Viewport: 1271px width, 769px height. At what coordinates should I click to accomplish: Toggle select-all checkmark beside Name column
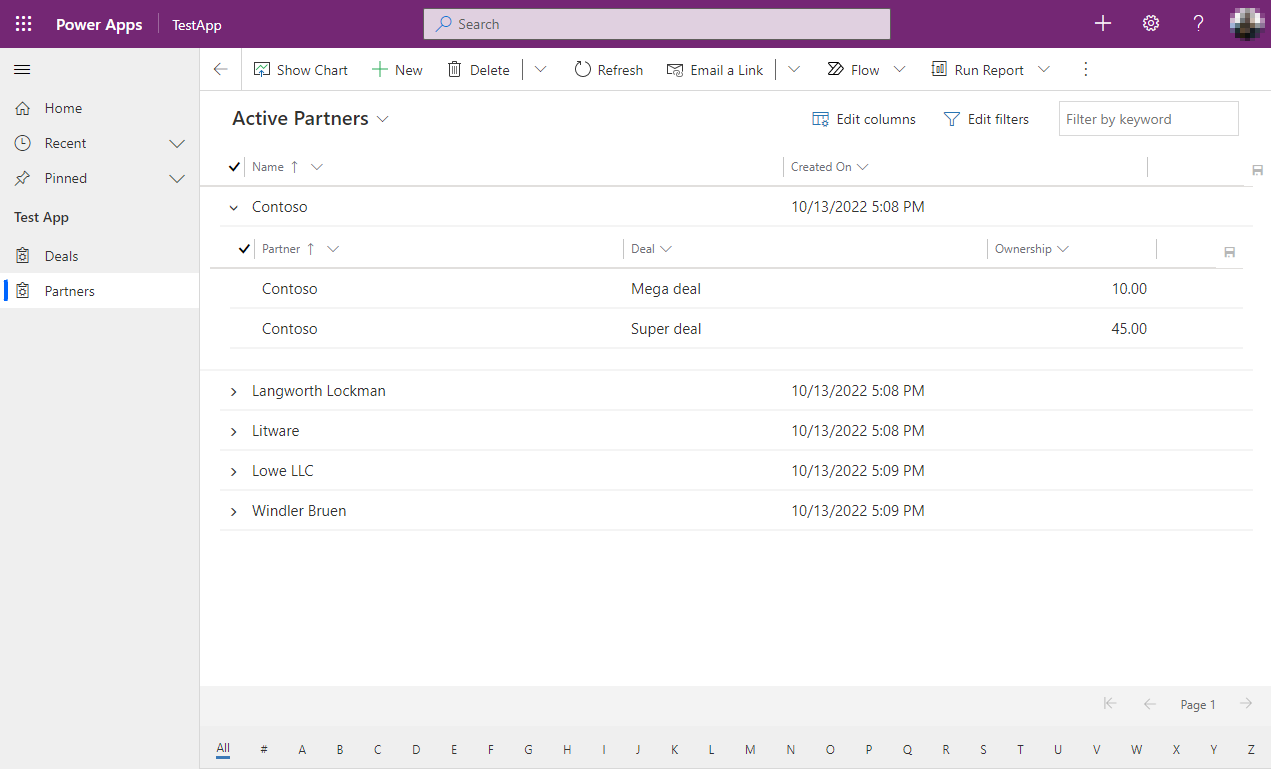pyautogui.click(x=234, y=167)
